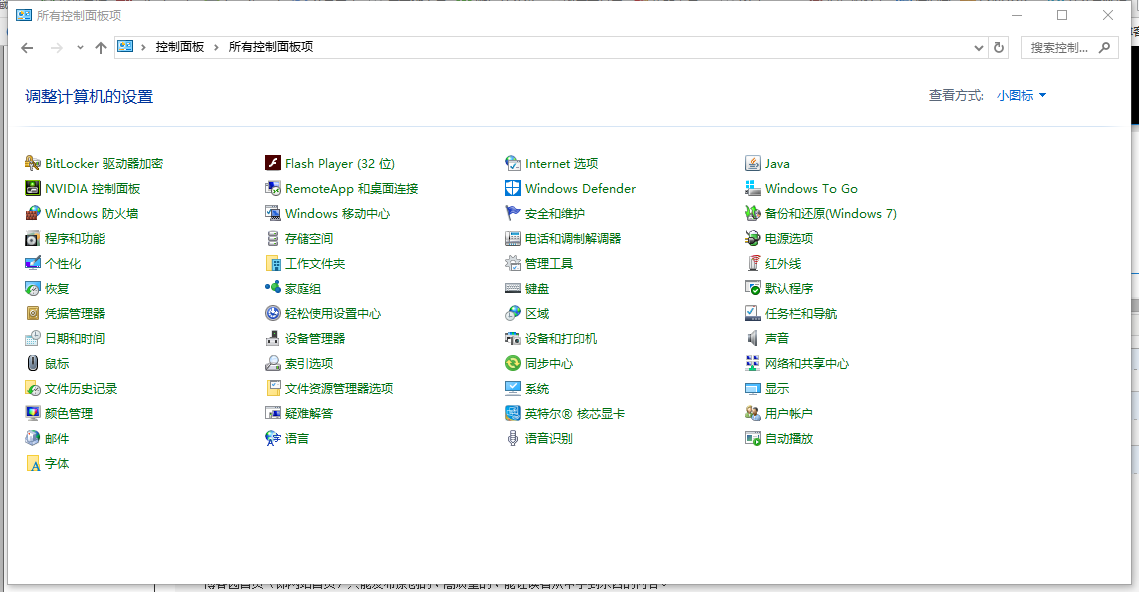Expand the 小图标 view mode dropdown

coord(1022,96)
